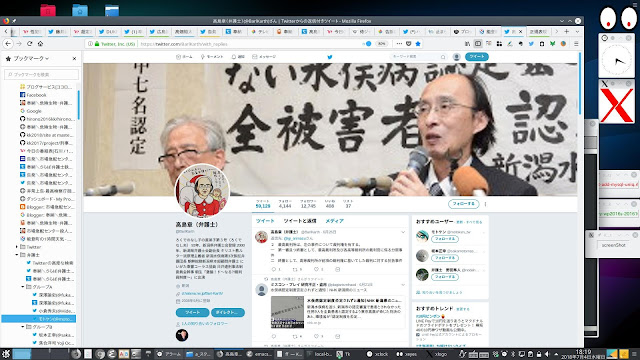Viewport: 640px width, 360px height.
Task: Close the bookmarks sidebar with the X
Action: [74, 58]
